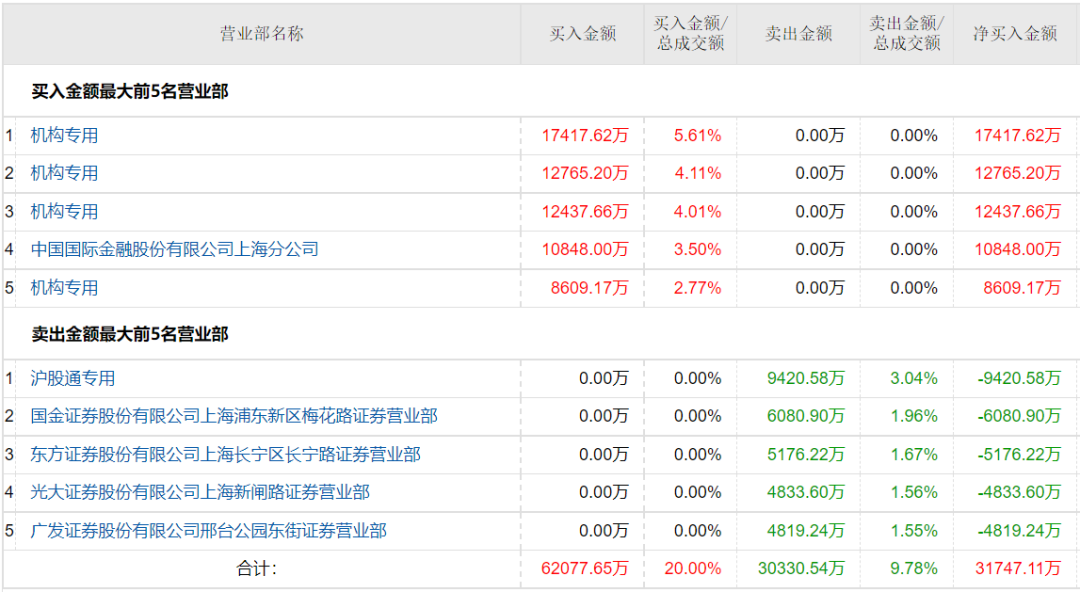
Task: Open the 机构专用 link in buy row 1
Action: [x=64, y=135]
